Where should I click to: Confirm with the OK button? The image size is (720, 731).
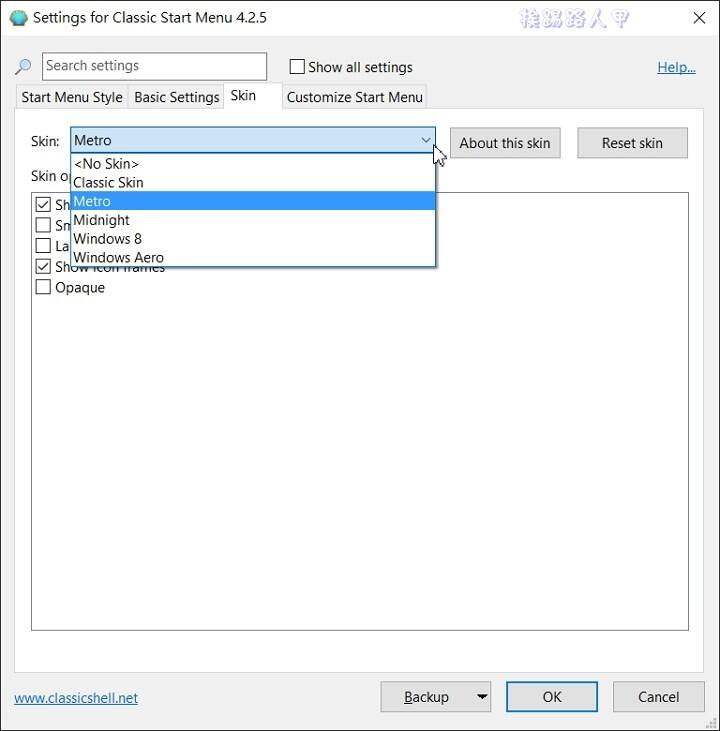pos(552,697)
